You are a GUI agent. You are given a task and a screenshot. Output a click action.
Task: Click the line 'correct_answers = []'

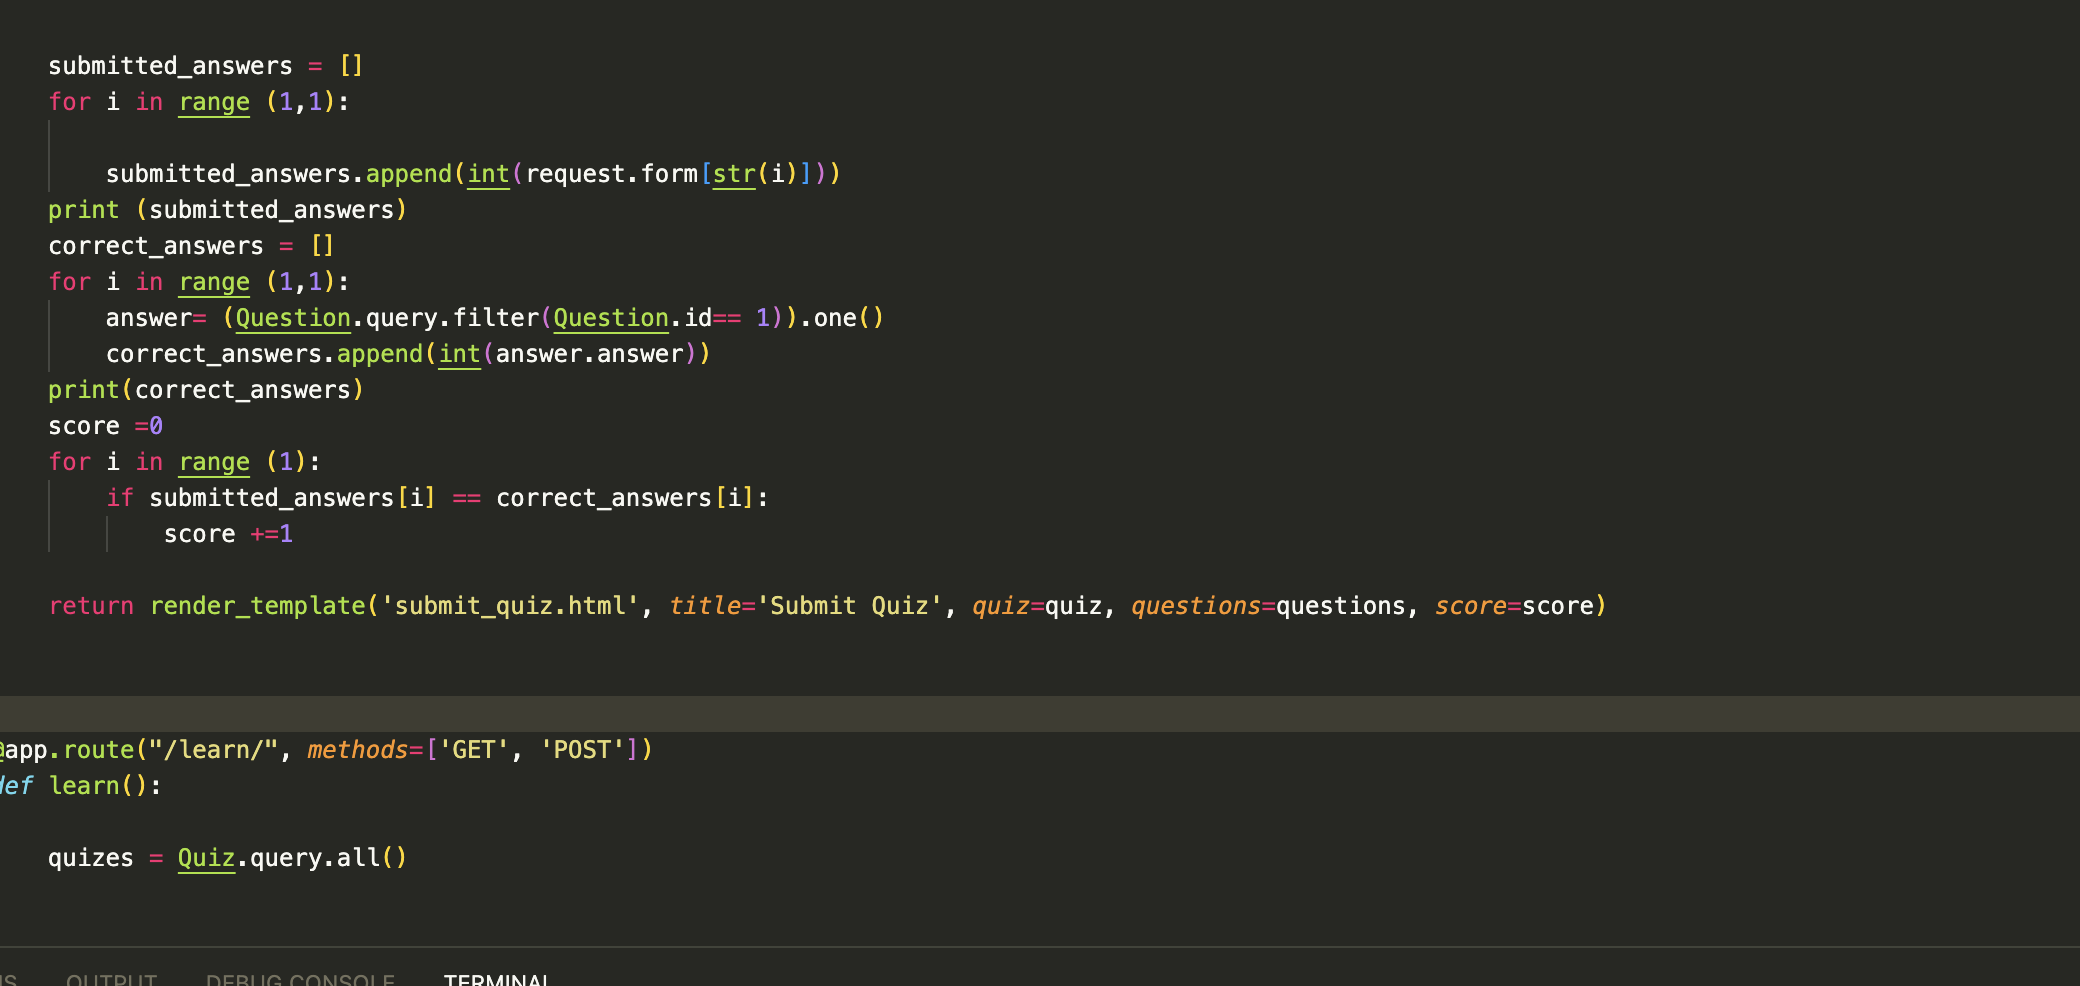pos(191,246)
